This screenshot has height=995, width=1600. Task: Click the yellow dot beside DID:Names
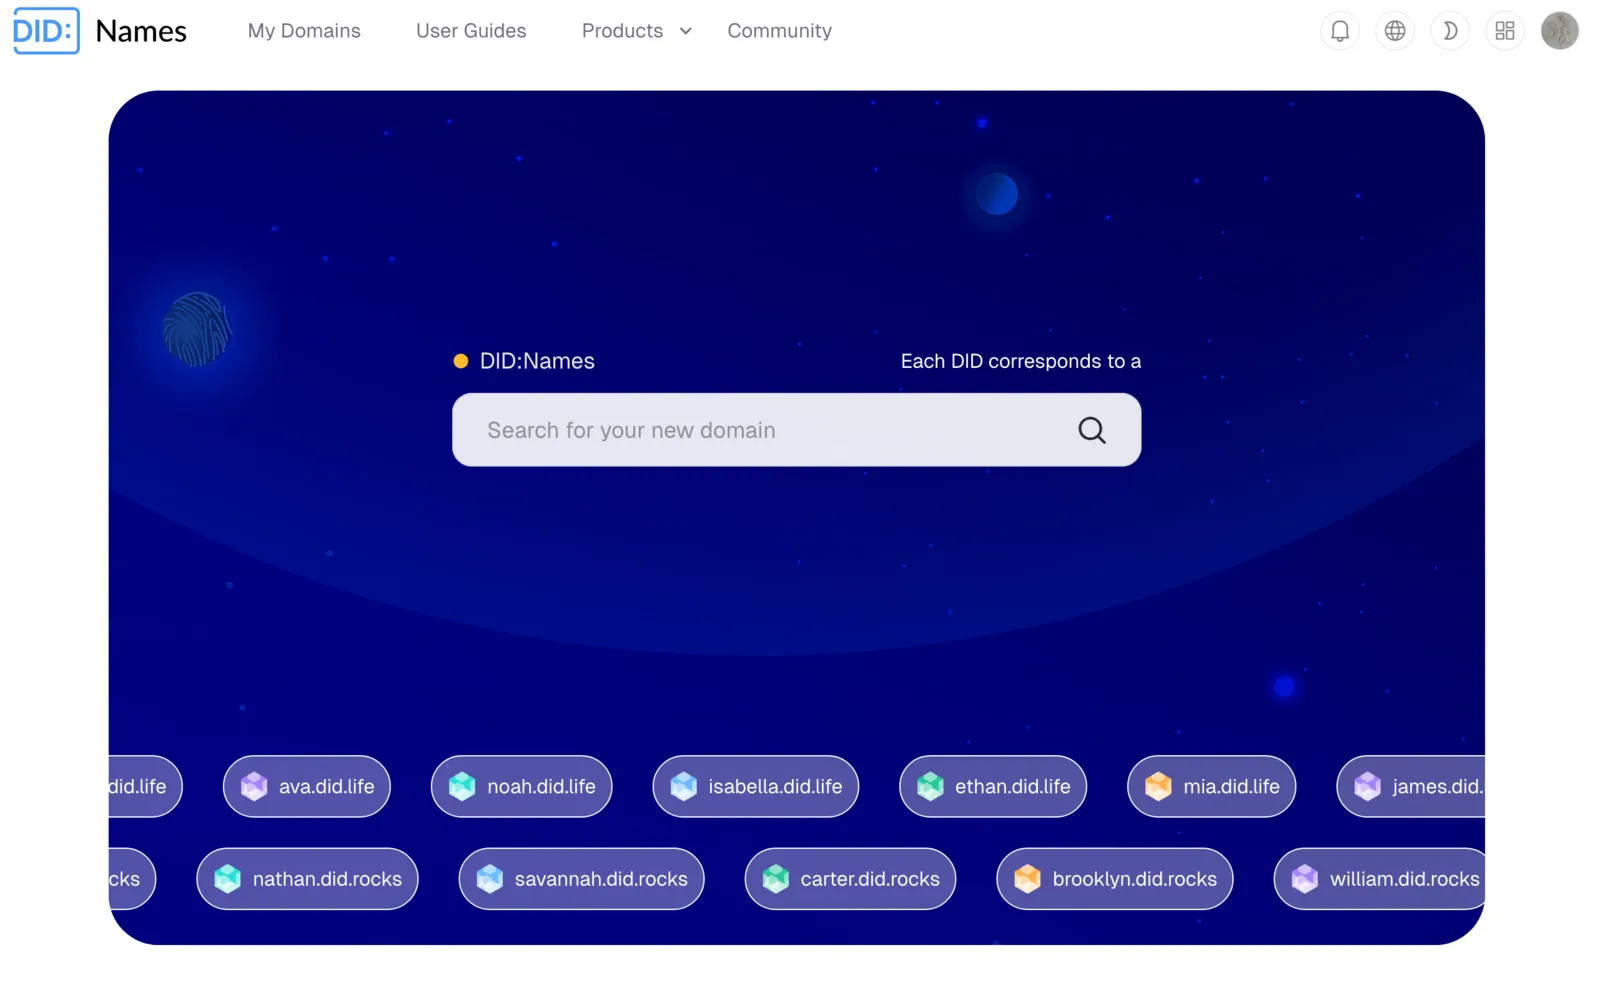click(x=461, y=361)
